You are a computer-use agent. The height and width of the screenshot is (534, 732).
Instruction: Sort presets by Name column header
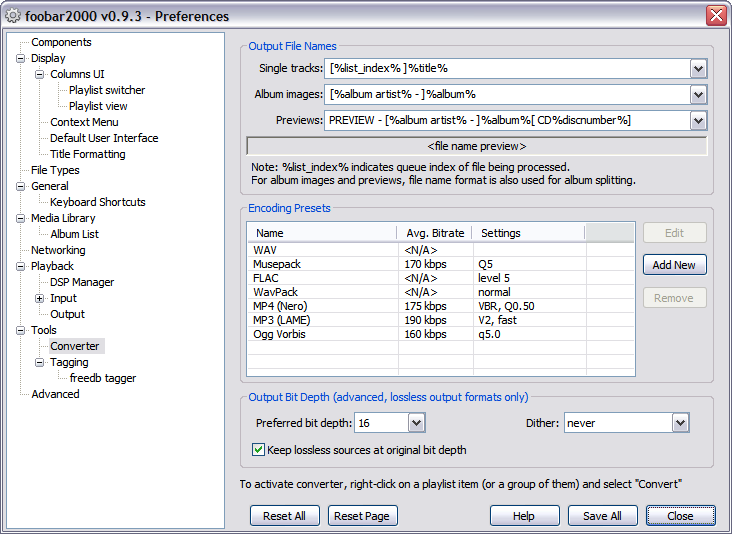tap(322, 233)
